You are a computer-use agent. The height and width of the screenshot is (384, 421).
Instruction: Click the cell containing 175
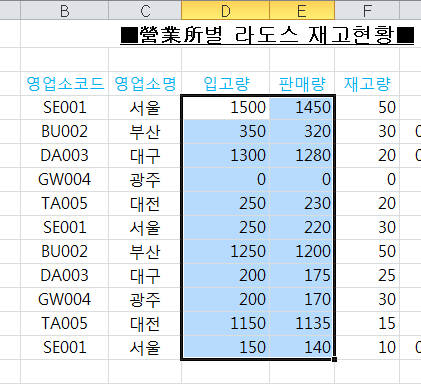click(x=302, y=276)
